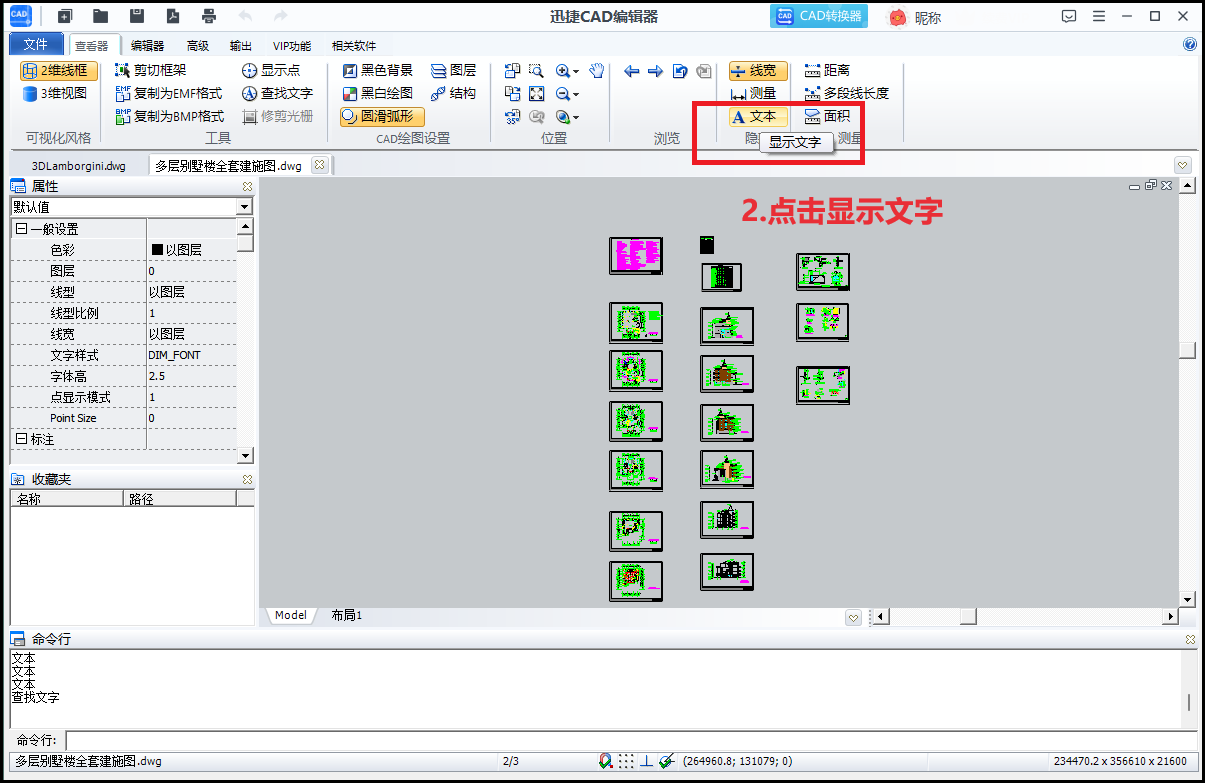The width and height of the screenshot is (1205, 783).
Task: Switch to the 输出 ribbon tab
Action: click(241, 46)
